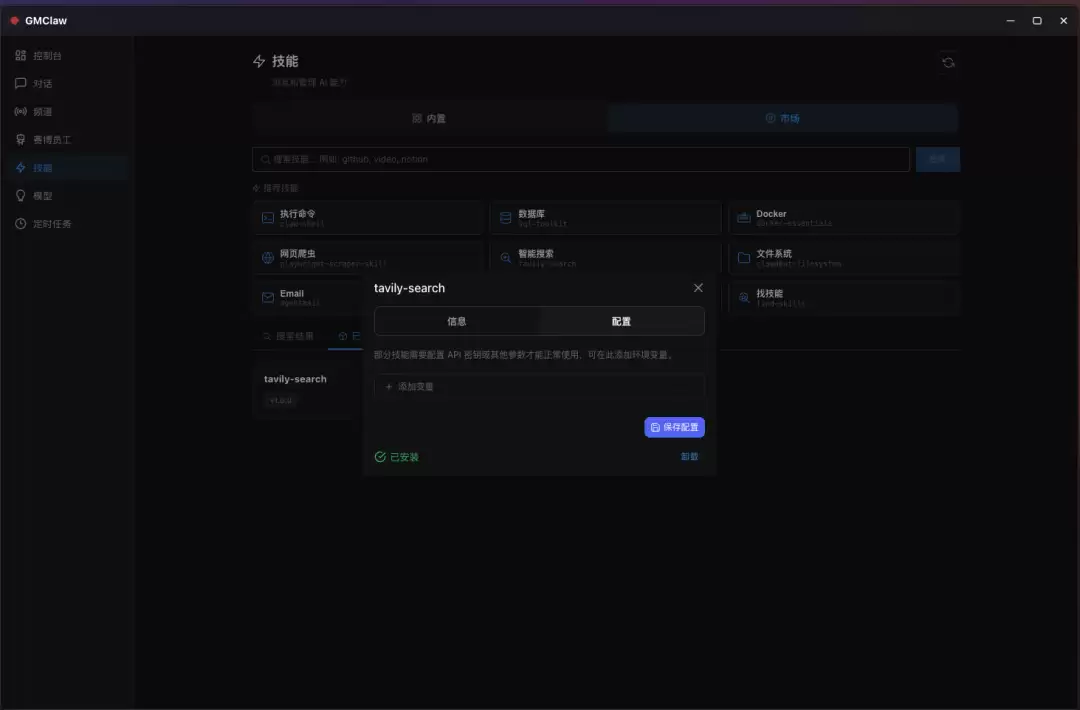This screenshot has height=710, width=1080.
Task: Open the 对话 chat panel from sidebar
Action: point(41,83)
